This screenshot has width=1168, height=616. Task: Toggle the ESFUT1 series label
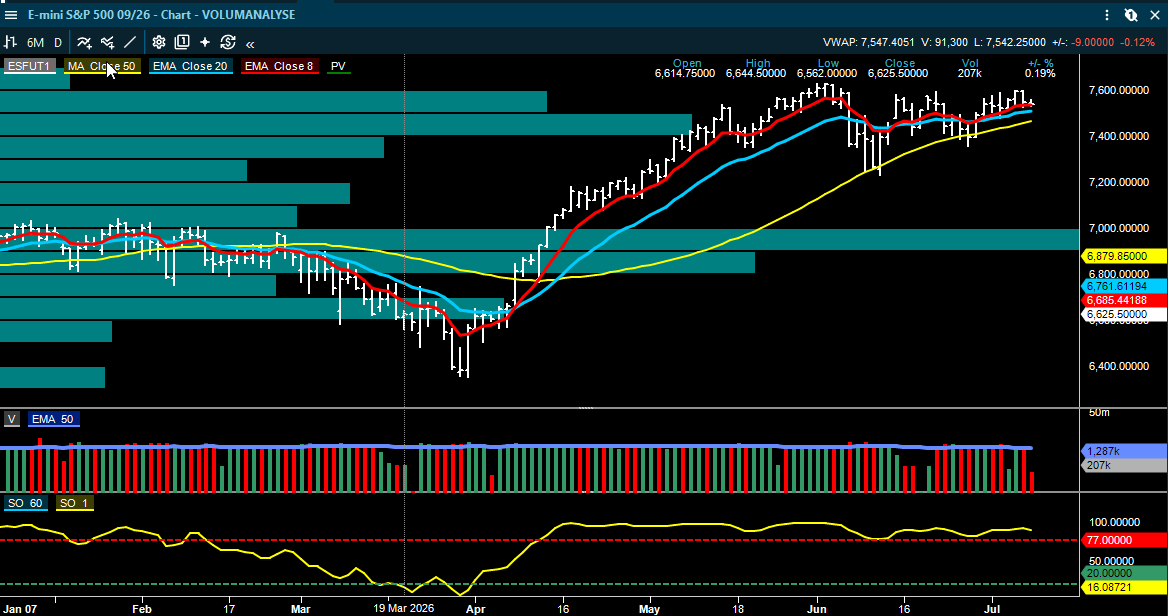click(29, 66)
